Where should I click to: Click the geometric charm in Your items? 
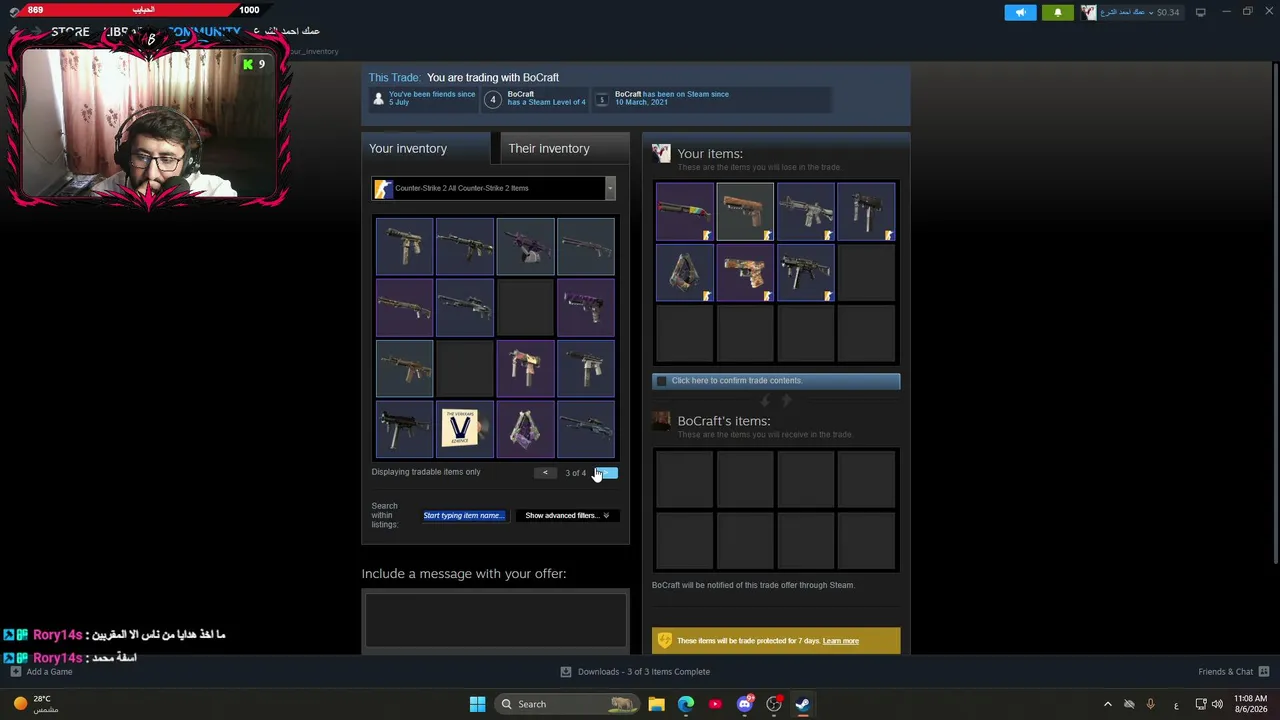685,273
